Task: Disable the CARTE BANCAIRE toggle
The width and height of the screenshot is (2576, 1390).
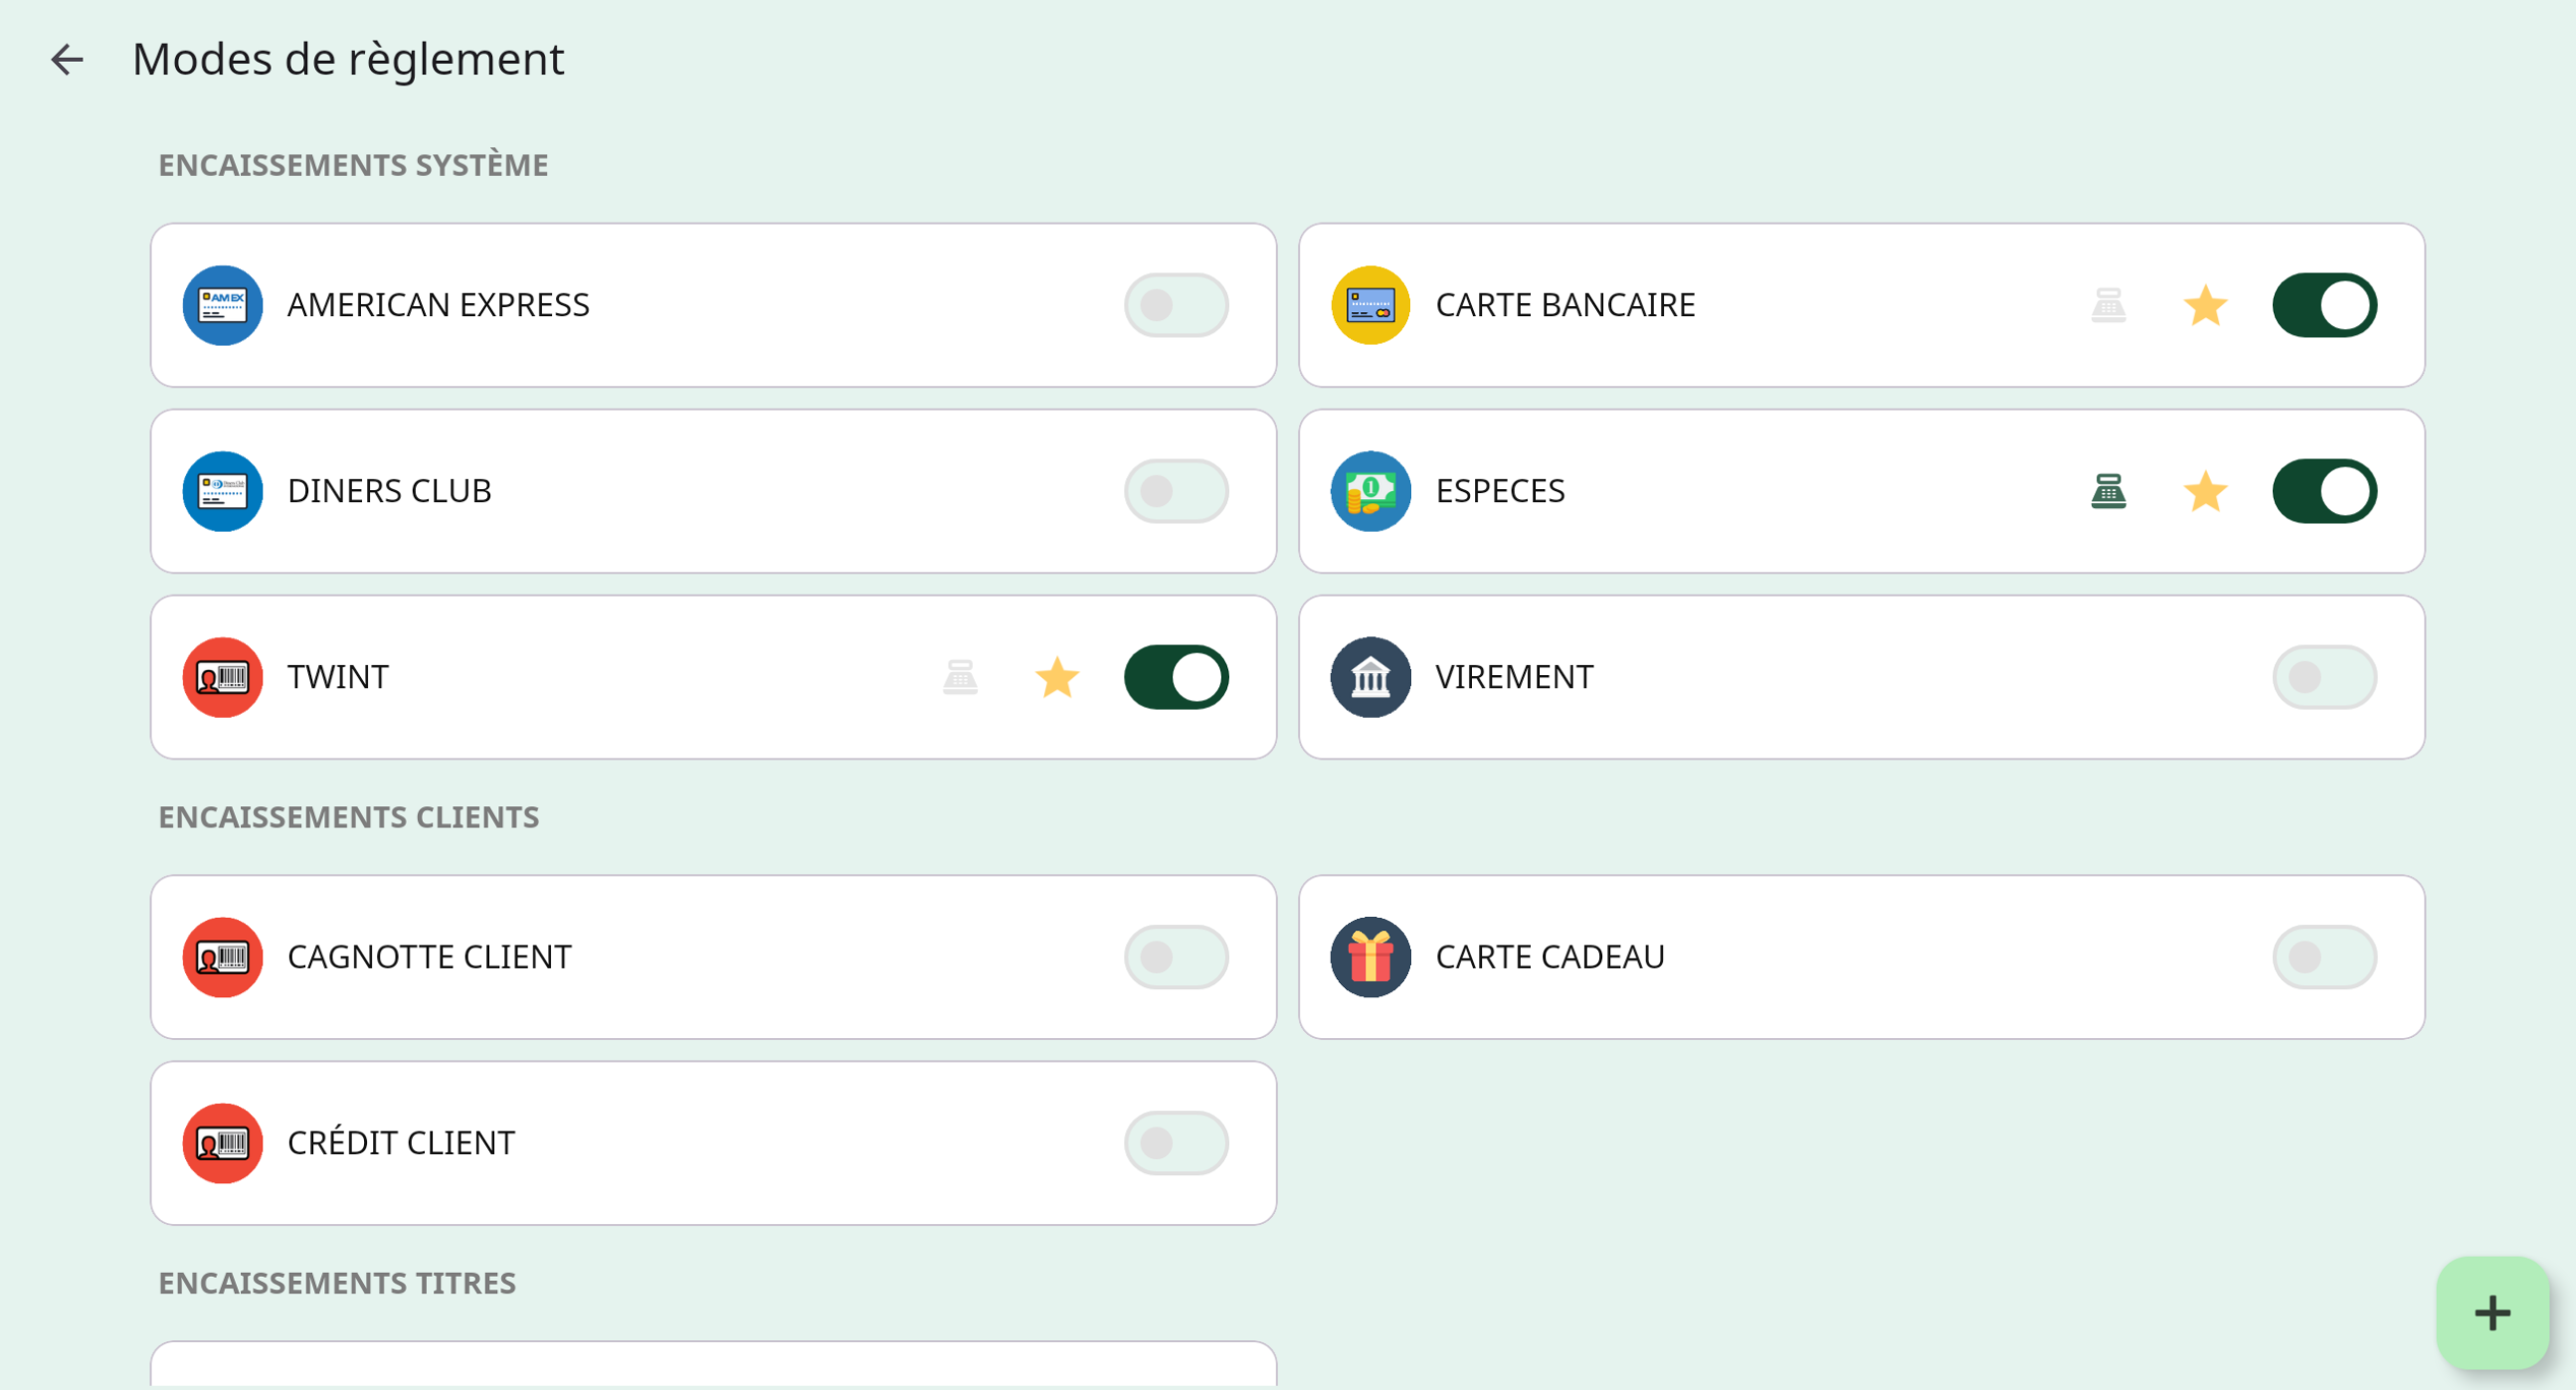Action: [x=2324, y=305]
